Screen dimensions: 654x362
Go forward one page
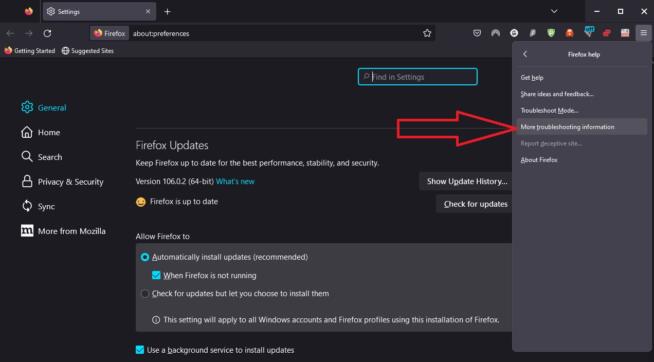[x=28, y=33]
